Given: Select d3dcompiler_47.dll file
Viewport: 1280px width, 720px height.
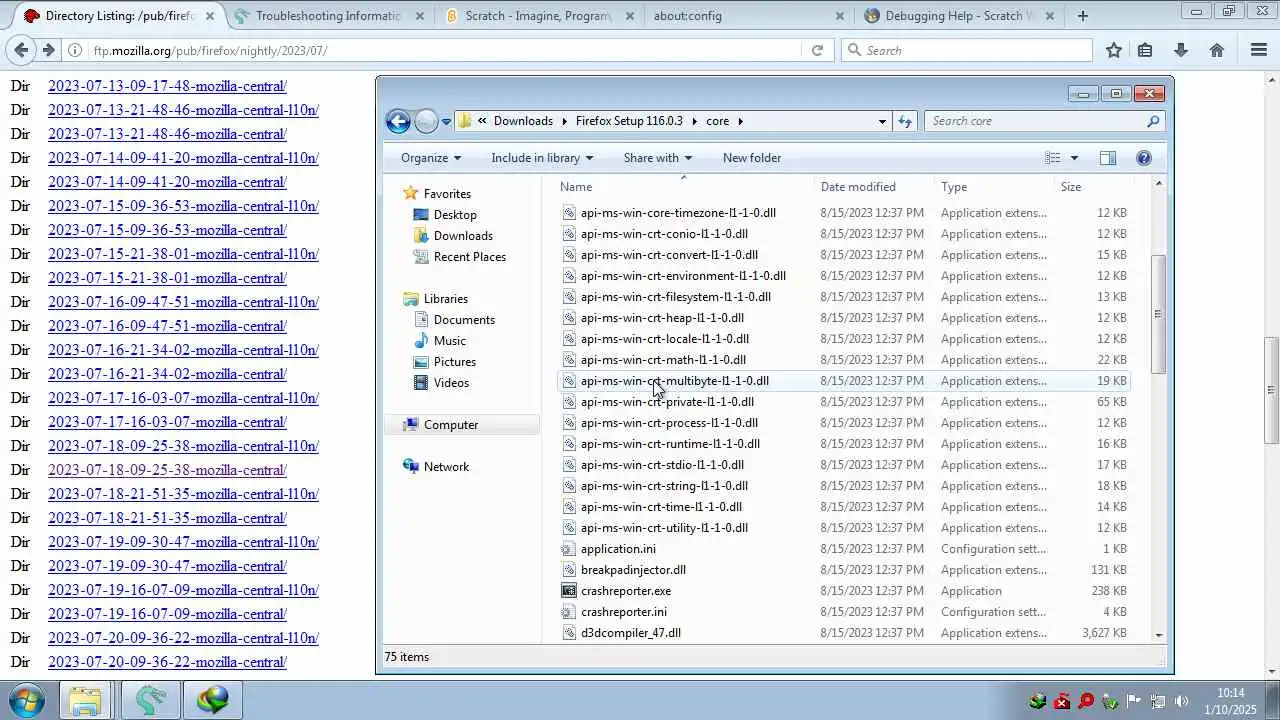Looking at the screenshot, I should (x=631, y=633).
